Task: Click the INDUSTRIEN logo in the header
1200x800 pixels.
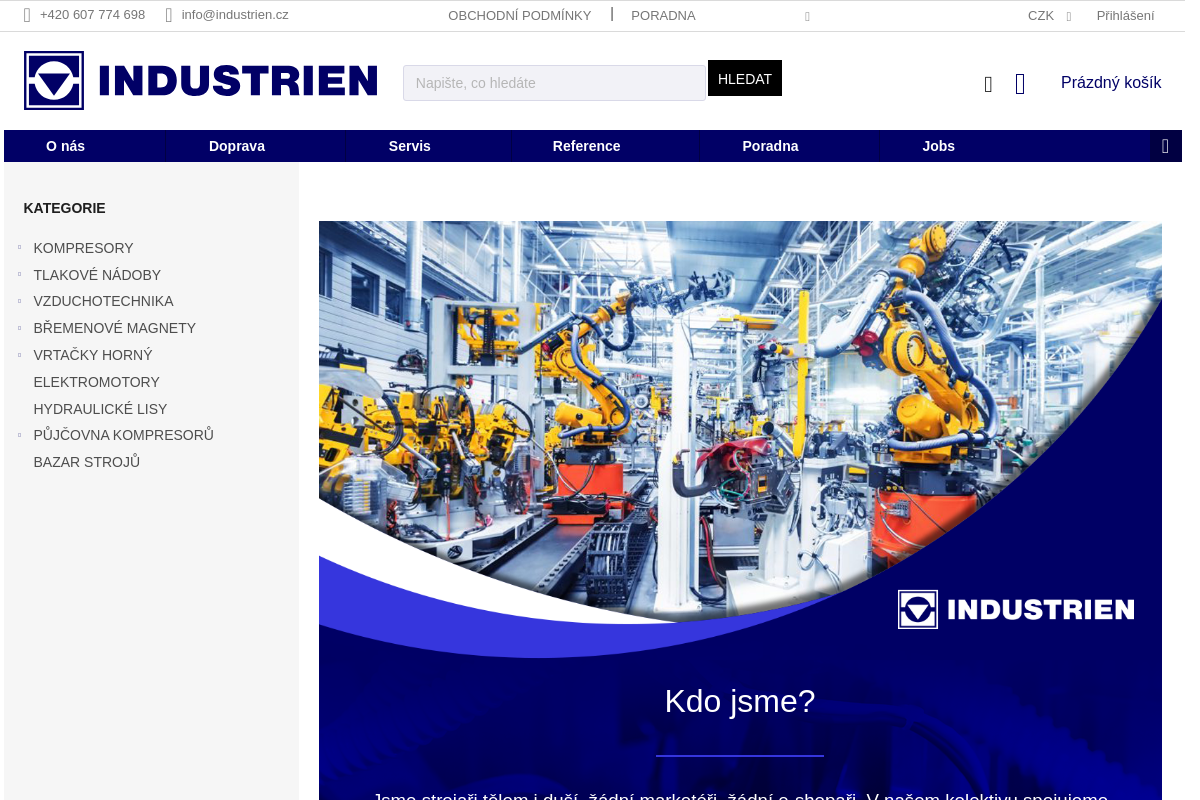Action: click(200, 80)
